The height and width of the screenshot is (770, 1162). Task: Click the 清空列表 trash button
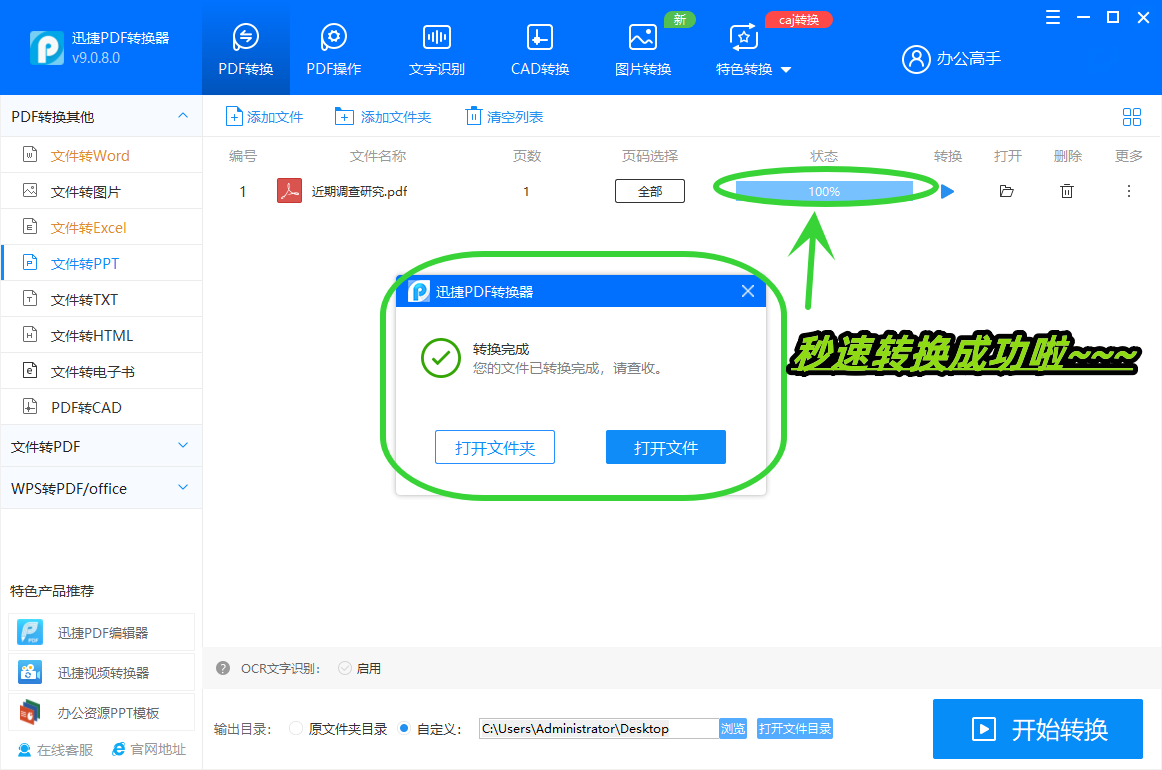coord(504,117)
